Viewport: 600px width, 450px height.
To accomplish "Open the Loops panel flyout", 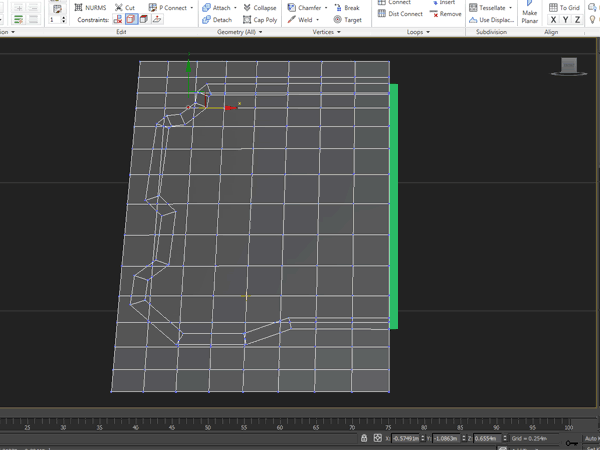I will tap(416, 32).
